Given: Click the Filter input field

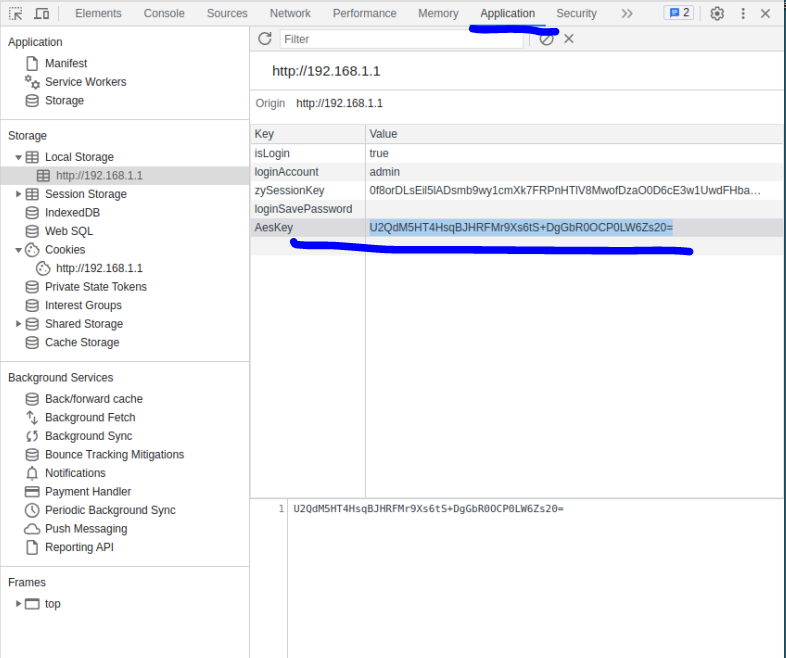Looking at the screenshot, I should pos(401,39).
